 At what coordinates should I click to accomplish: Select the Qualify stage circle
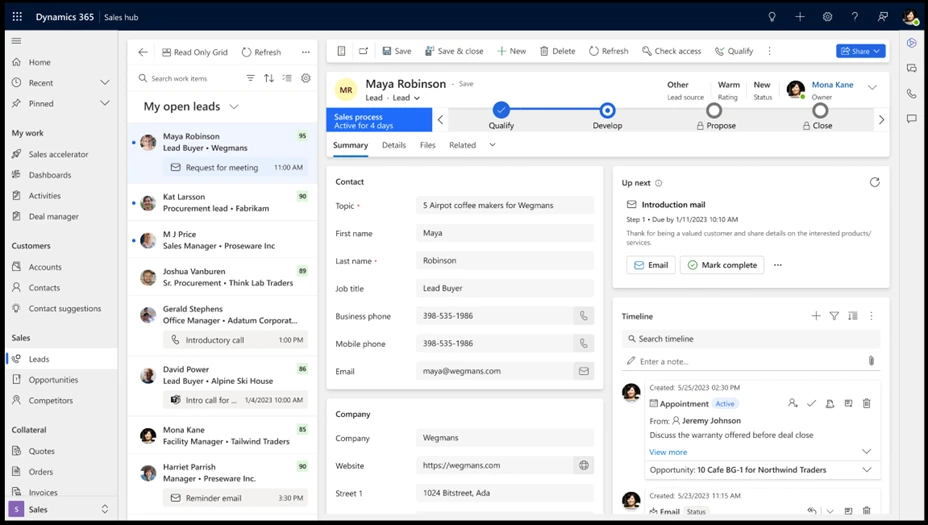click(501, 110)
